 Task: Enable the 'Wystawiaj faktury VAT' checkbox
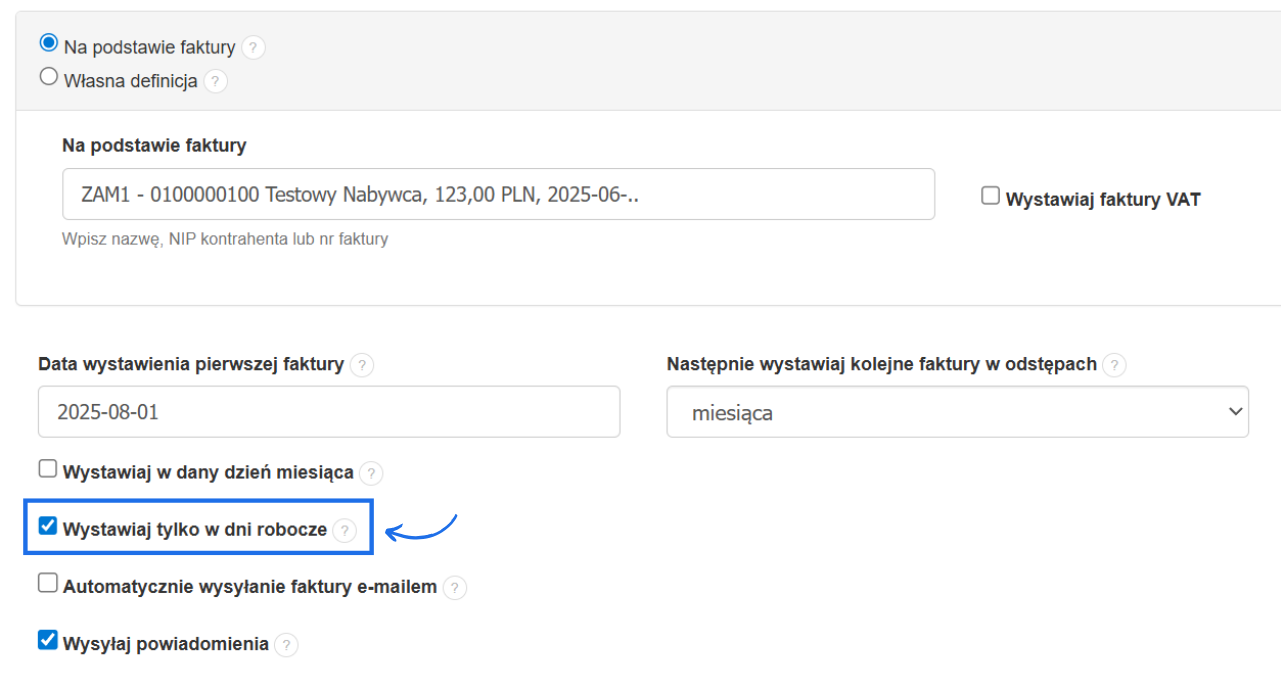pos(990,197)
